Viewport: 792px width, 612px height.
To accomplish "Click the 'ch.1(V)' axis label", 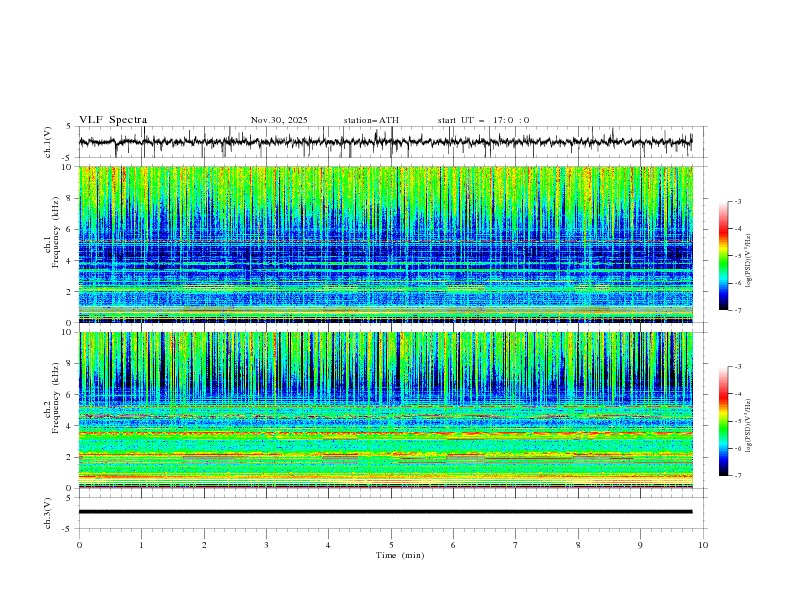I will click(x=48, y=142).
